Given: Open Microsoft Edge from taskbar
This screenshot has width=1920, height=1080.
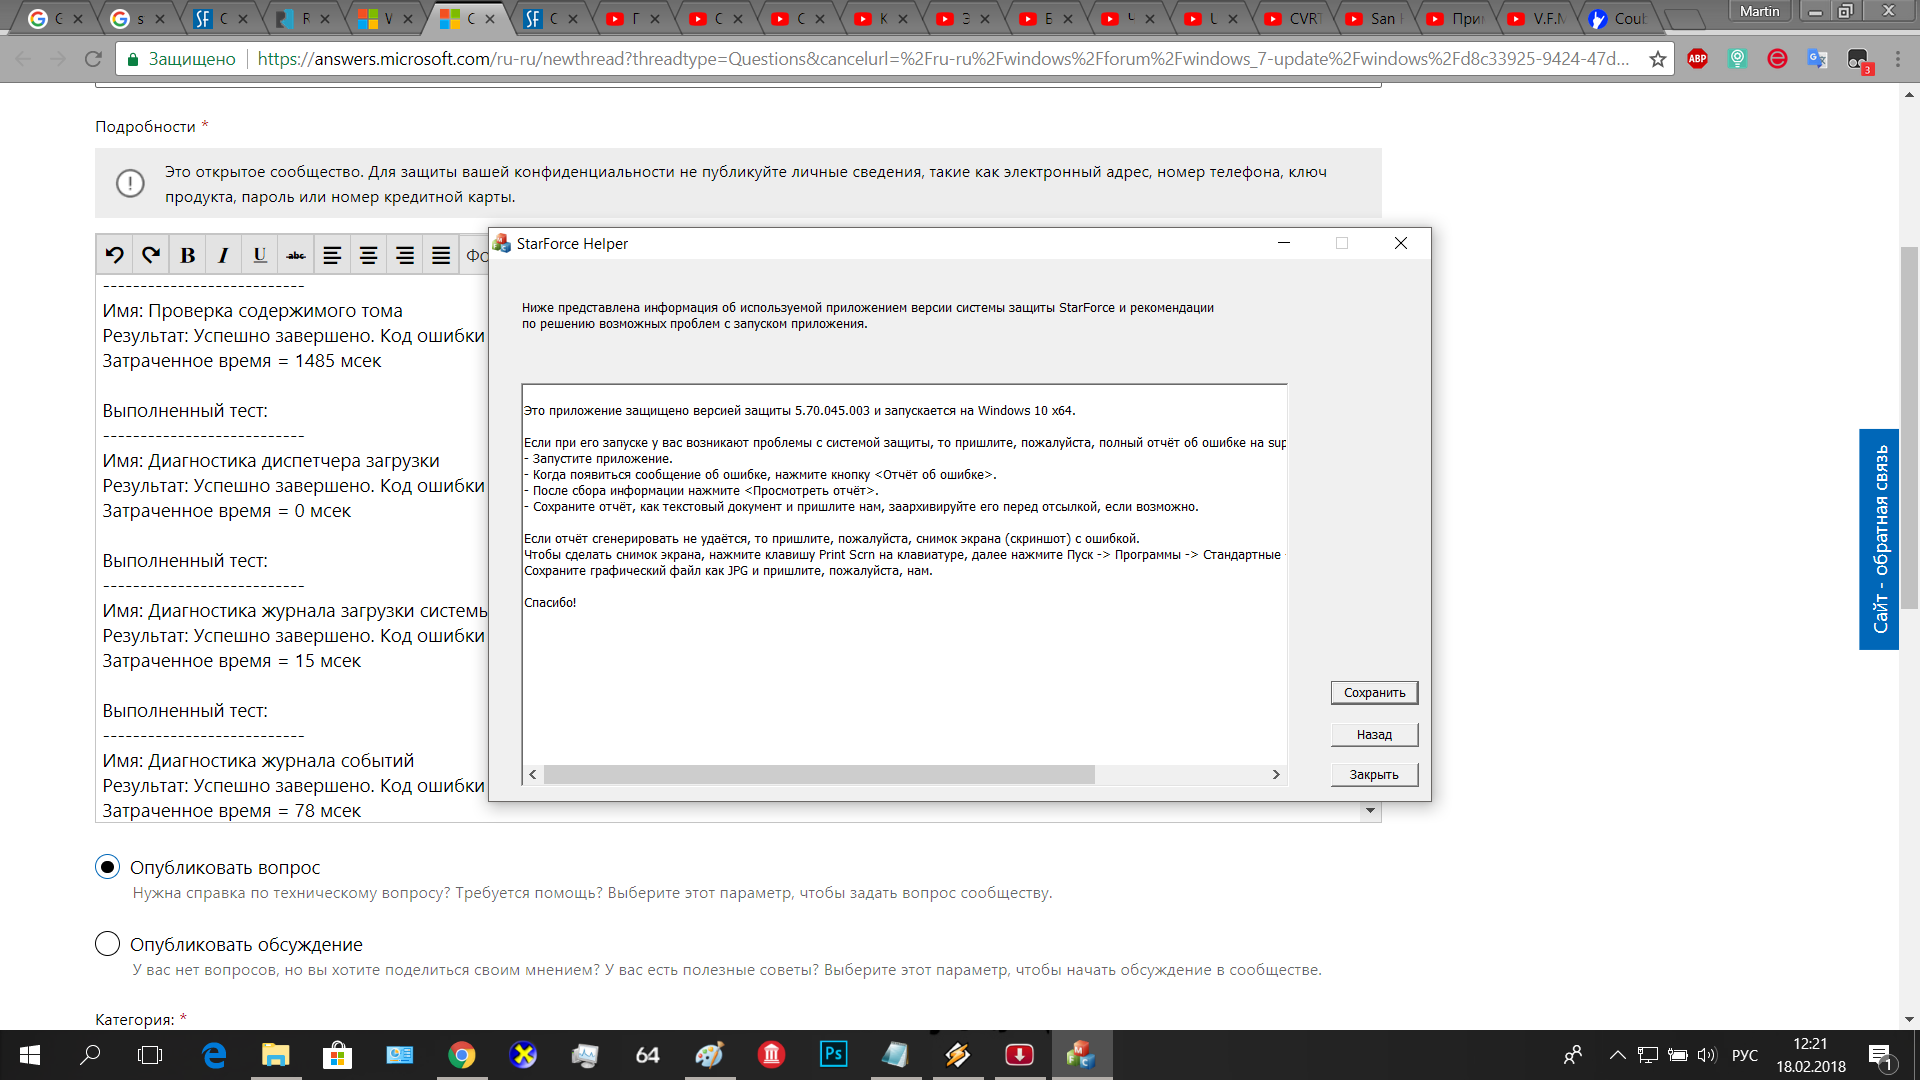Looking at the screenshot, I should [214, 1055].
